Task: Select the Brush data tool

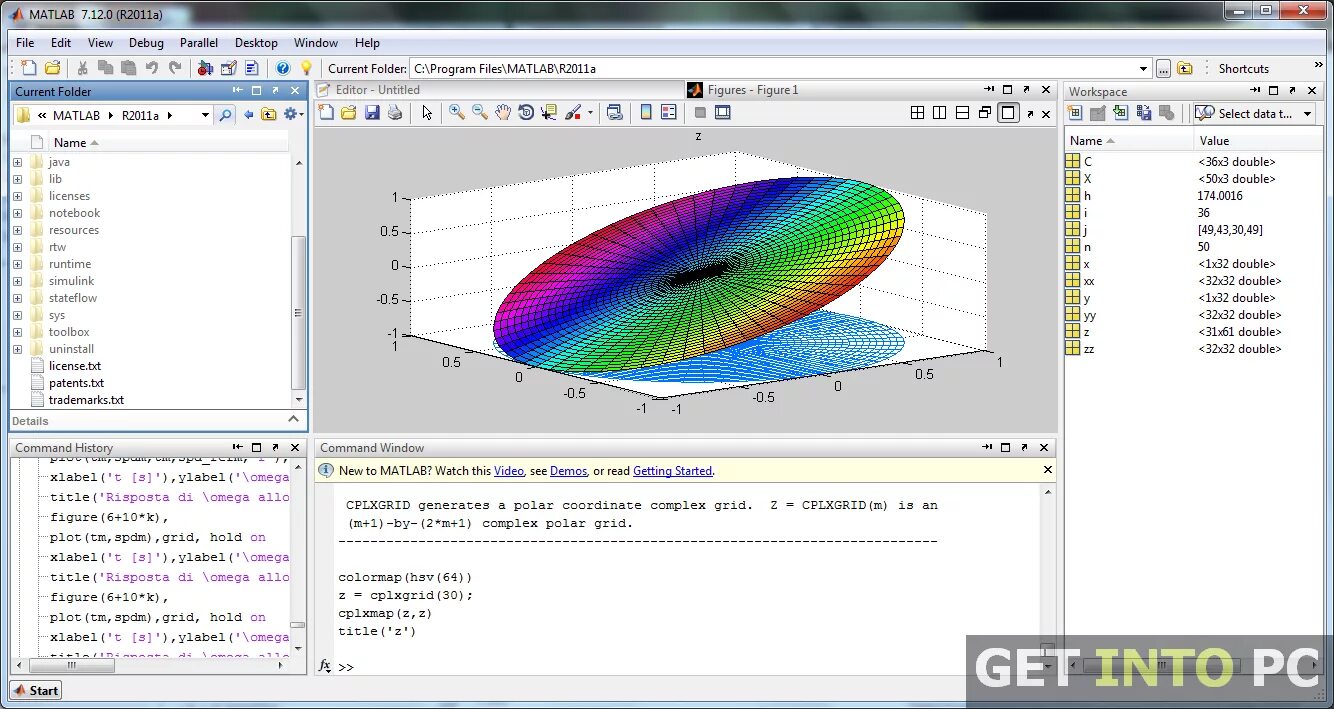Action: click(x=573, y=112)
